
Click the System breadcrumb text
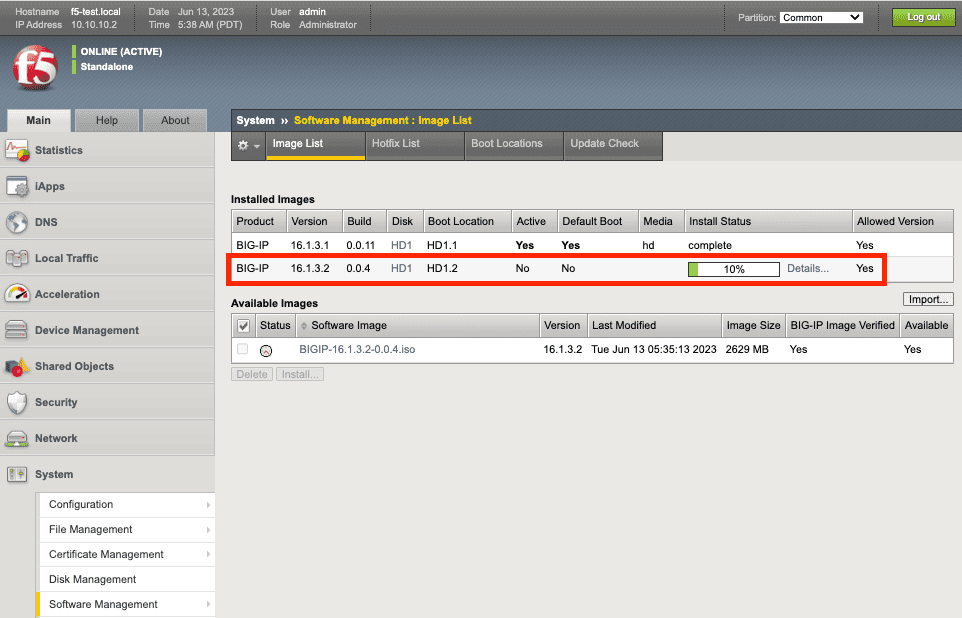click(255, 120)
